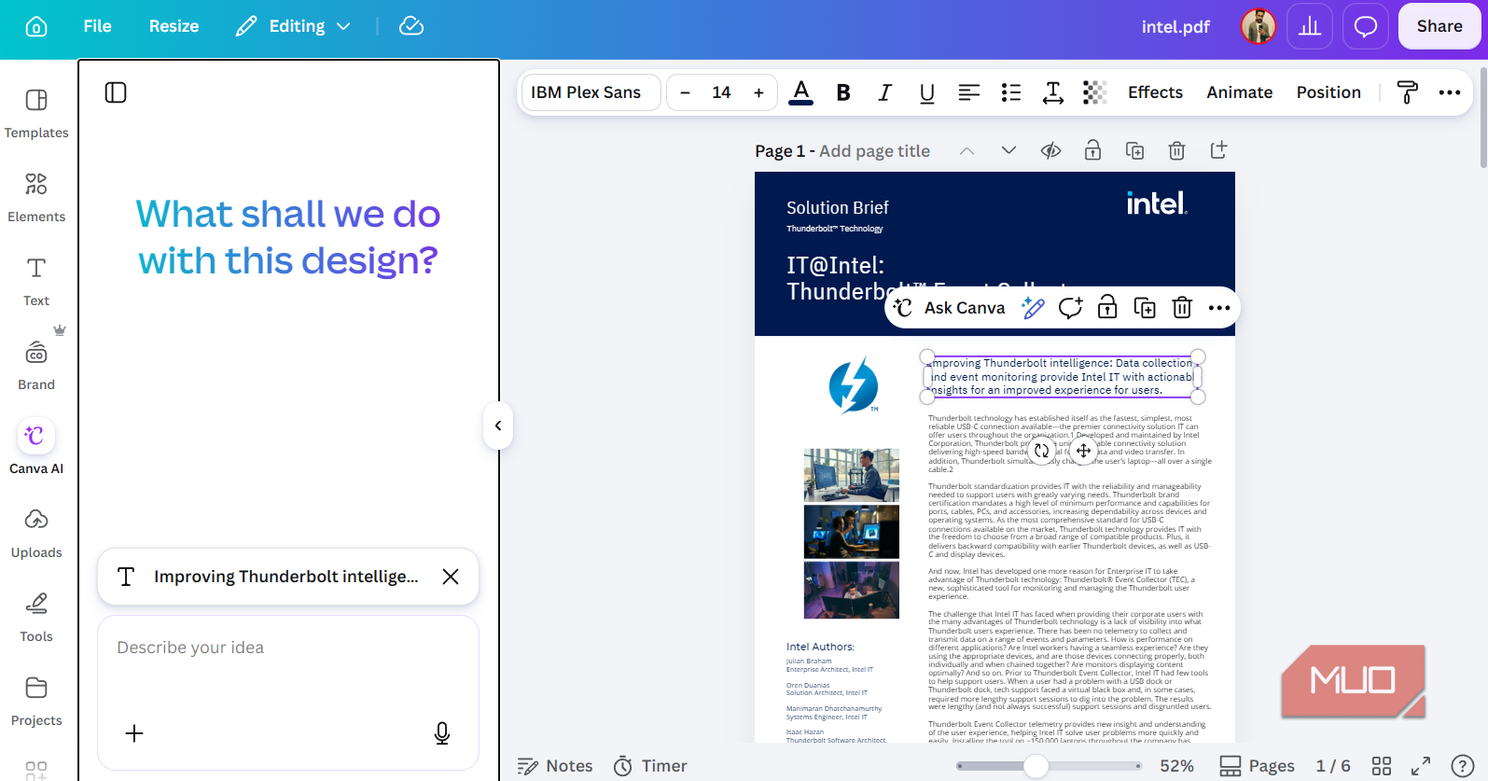
Task: Open the Editing mode dropdown
Action: tap(293, 26)
